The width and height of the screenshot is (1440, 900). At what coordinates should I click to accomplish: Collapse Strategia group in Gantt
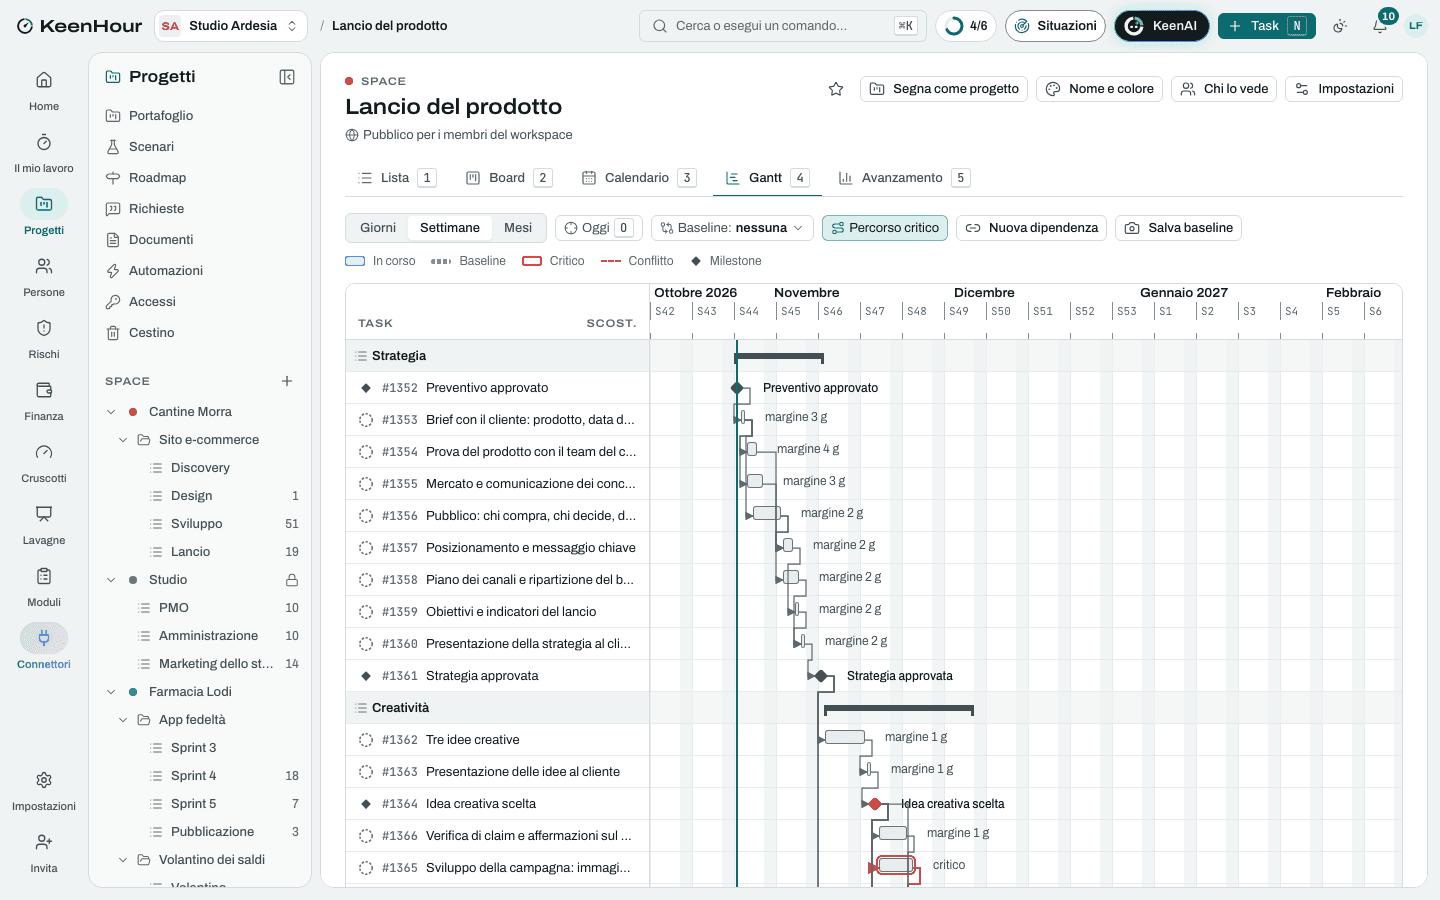click(361, 356)
